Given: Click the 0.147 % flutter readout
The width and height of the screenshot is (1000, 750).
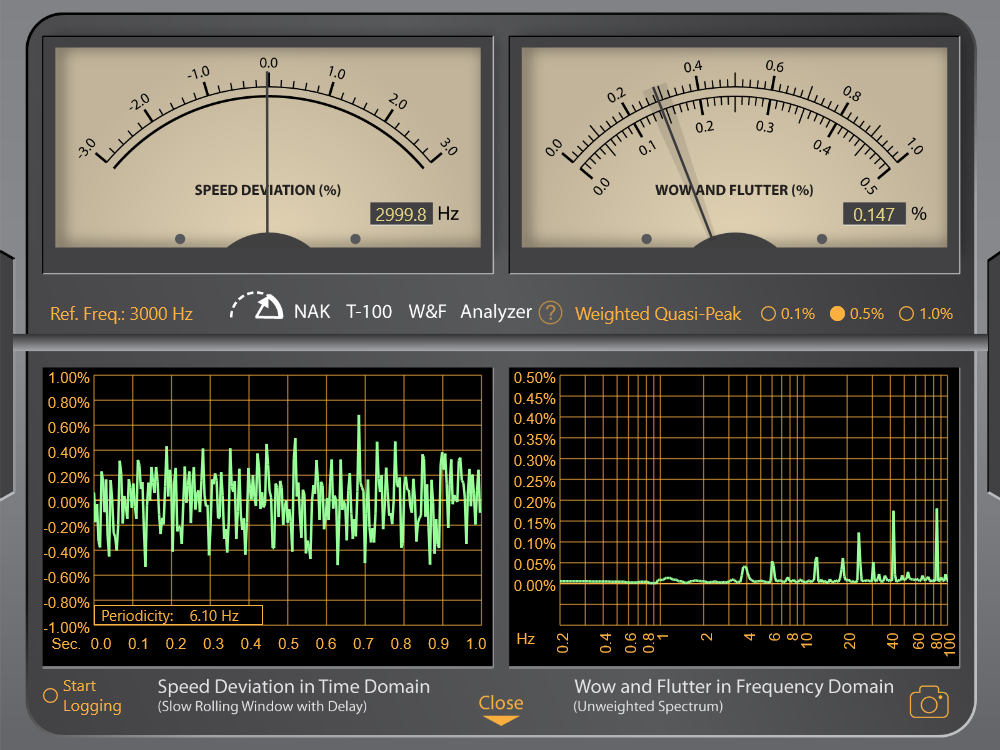Looking at the screenshot, I should pyautogui.click(x=874, y=214).
